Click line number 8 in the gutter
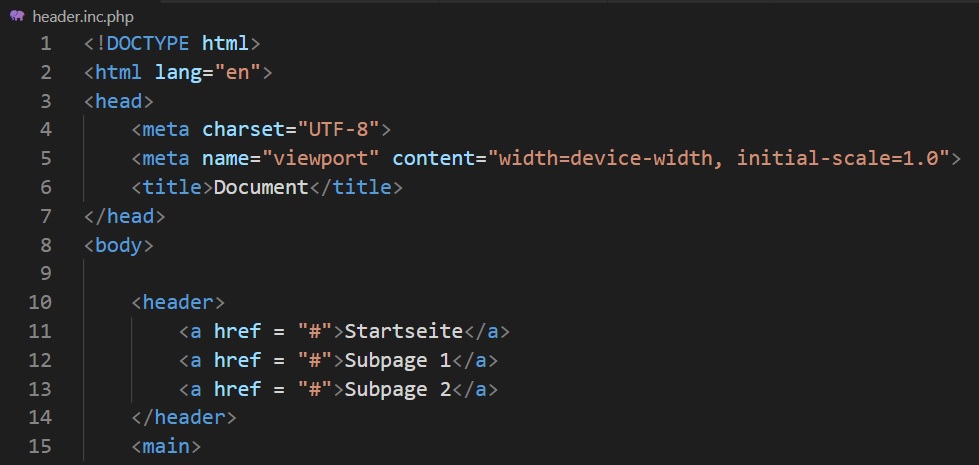This screenshot has height=465, width=979. [45, 245]
